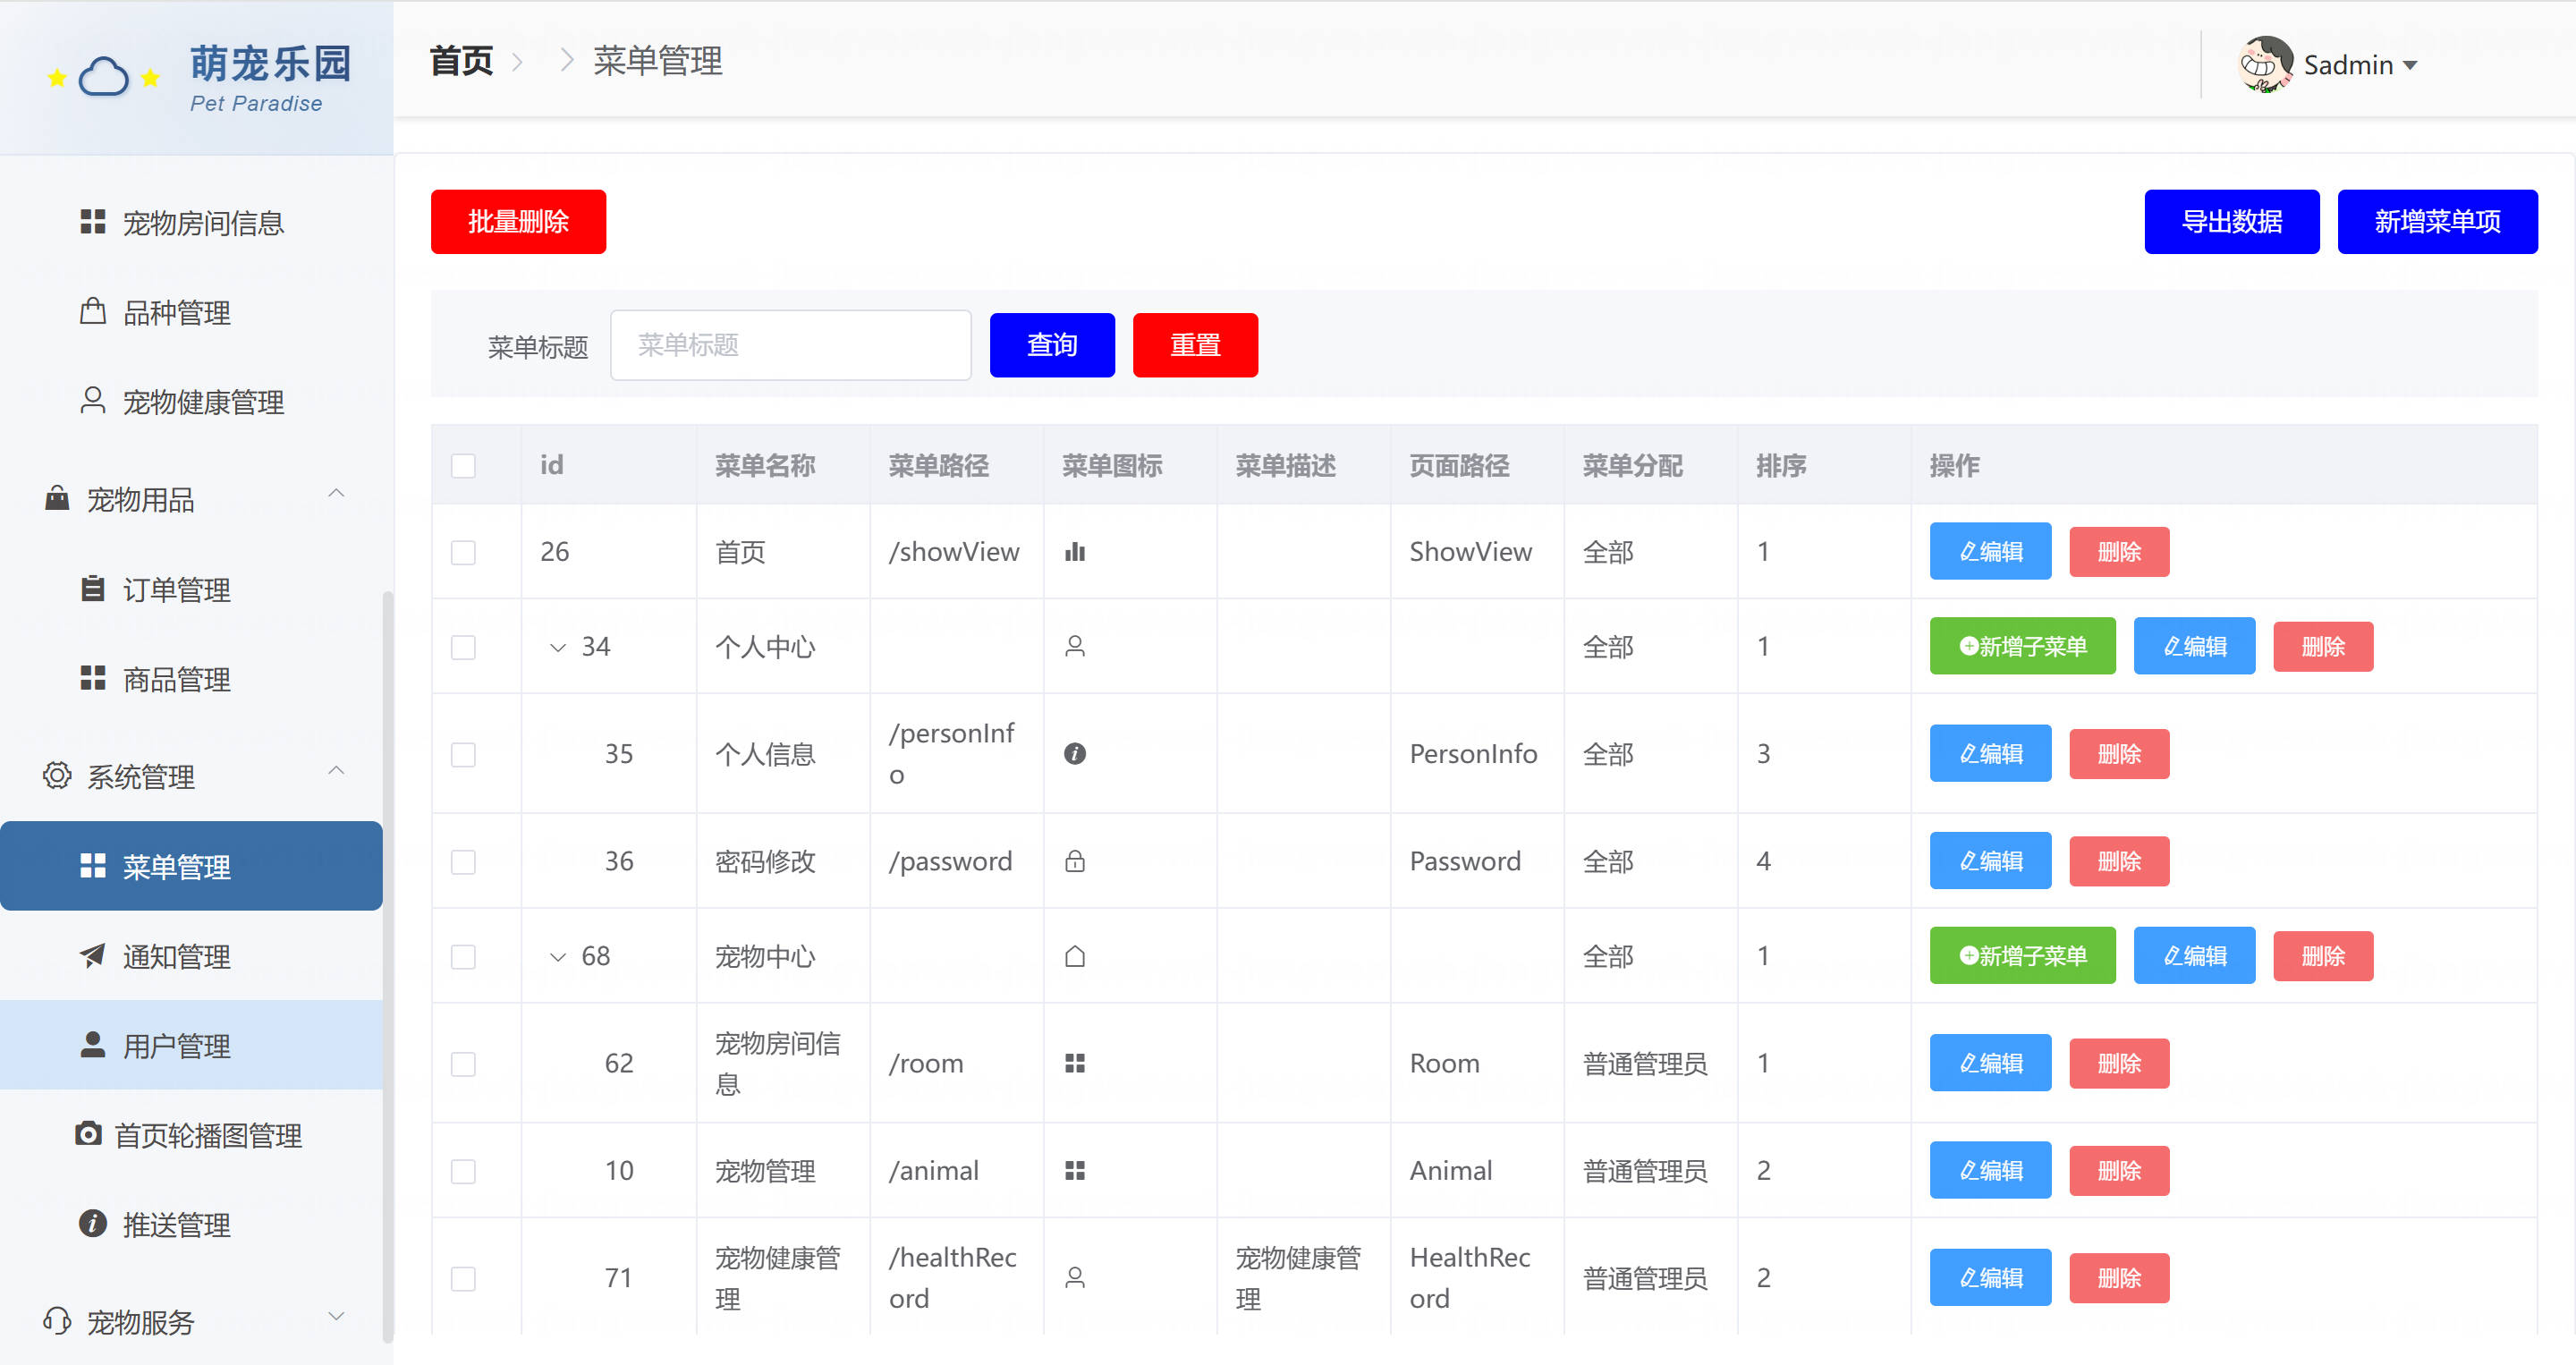The width and height of the screenshot is (2576, 1365).
Task: Click shopping bag icon beside 品种管理
Action: point(93,311)
